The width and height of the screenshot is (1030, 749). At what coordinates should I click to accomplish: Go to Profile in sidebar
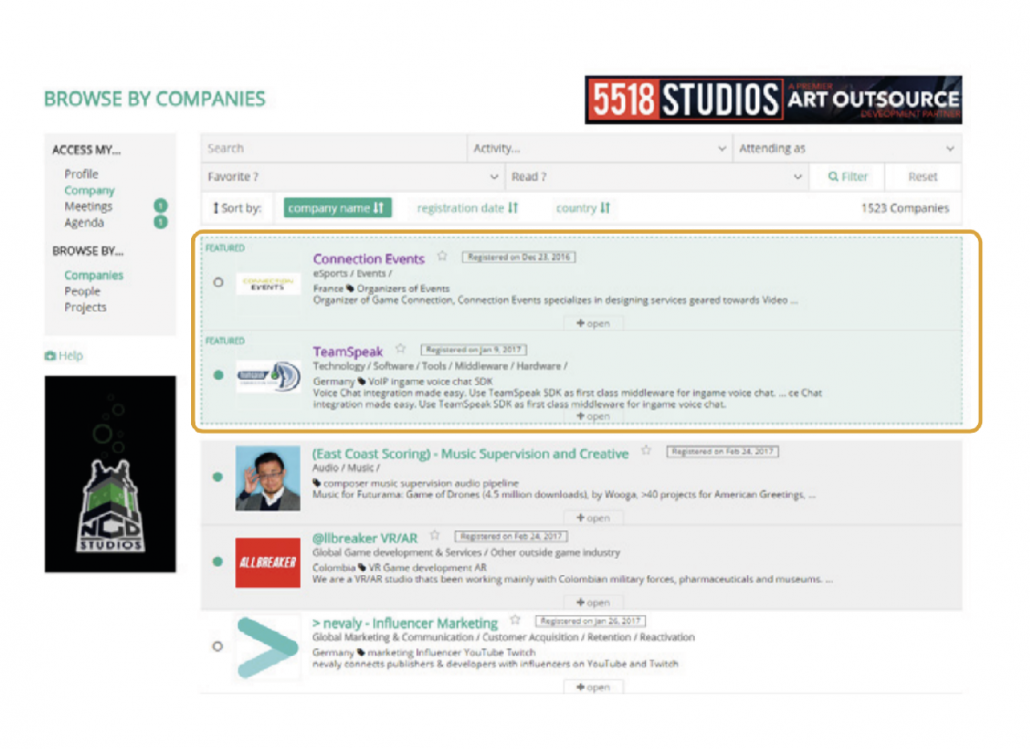81,174
